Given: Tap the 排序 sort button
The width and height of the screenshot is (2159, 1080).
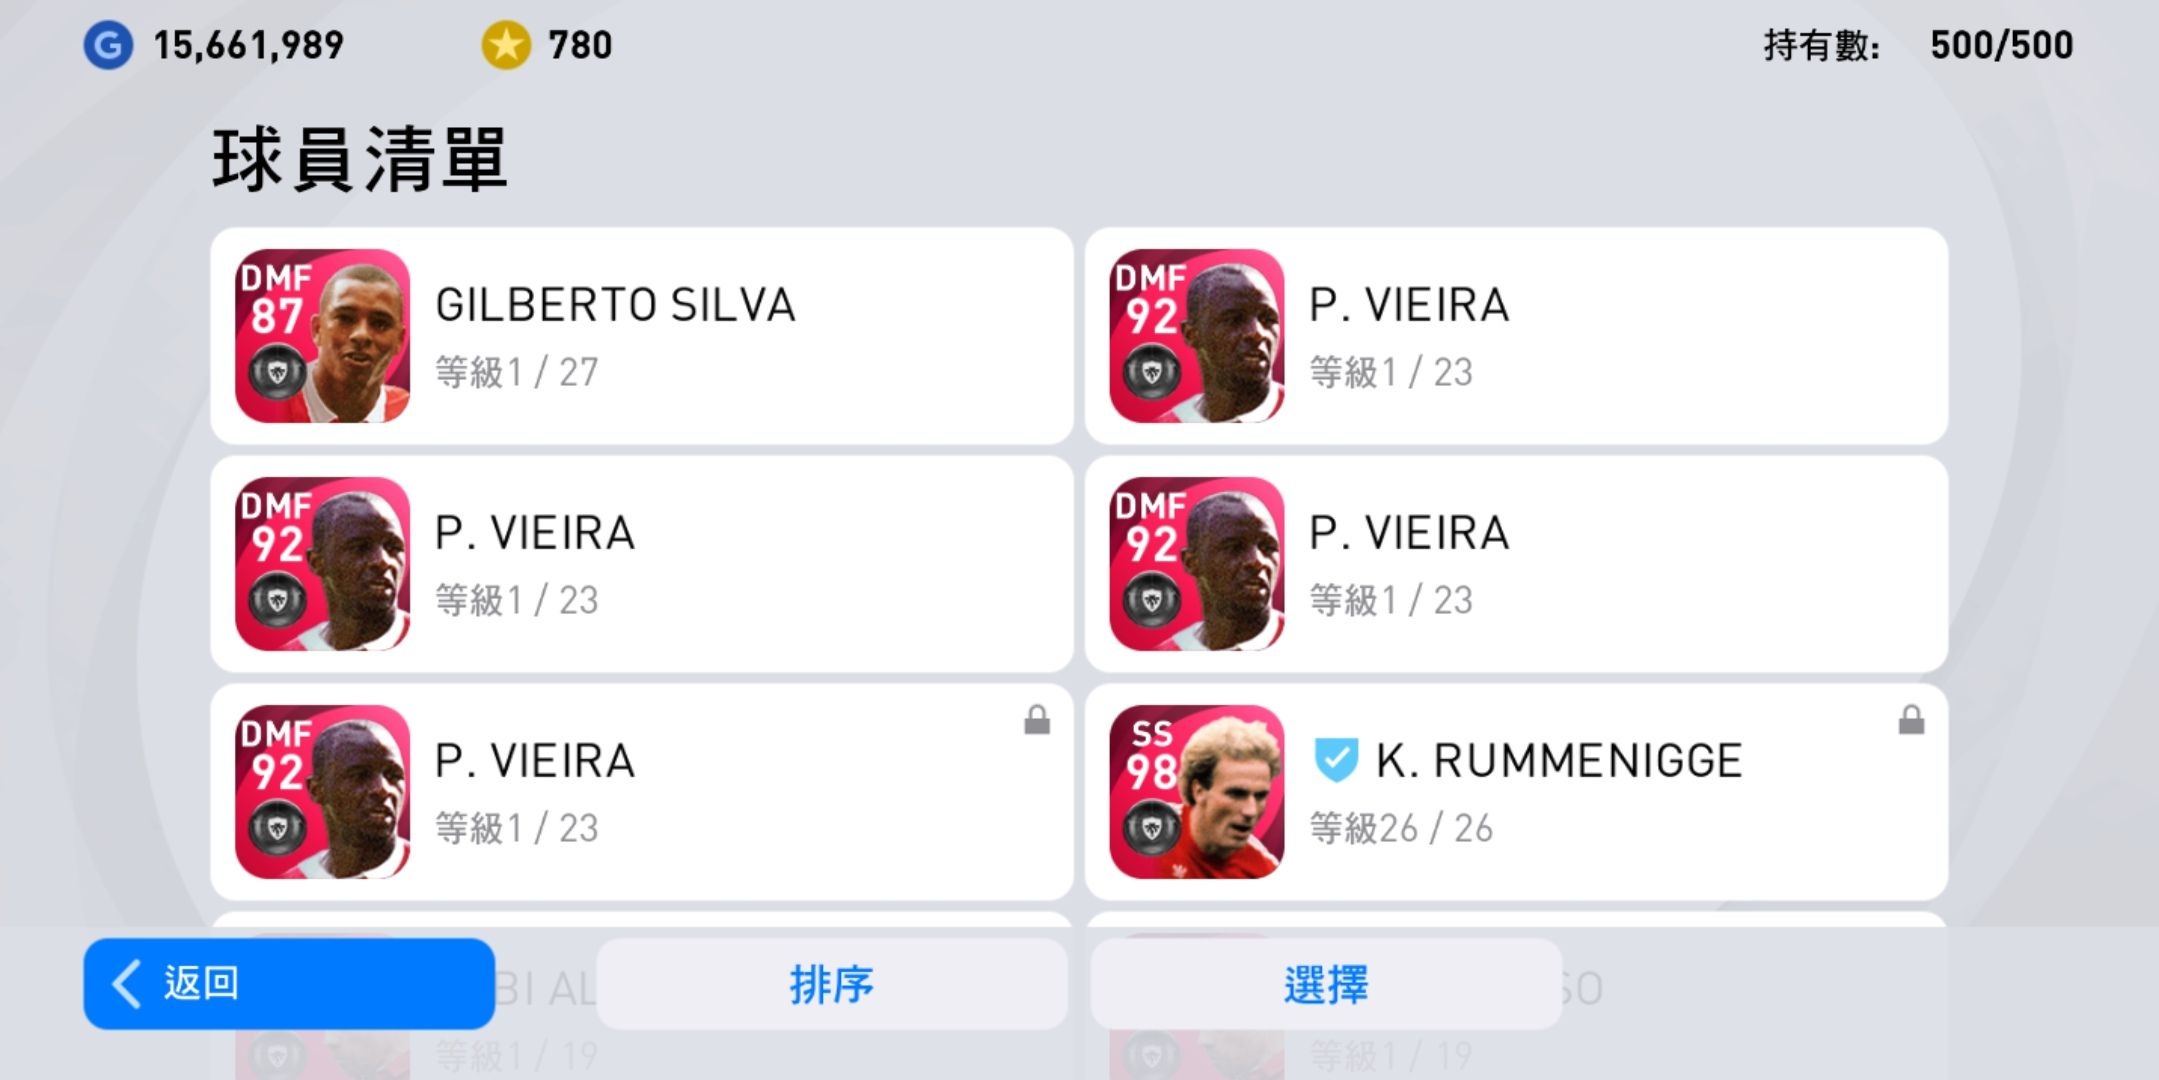Looking at the screenshot, I should tap(831, 984).
